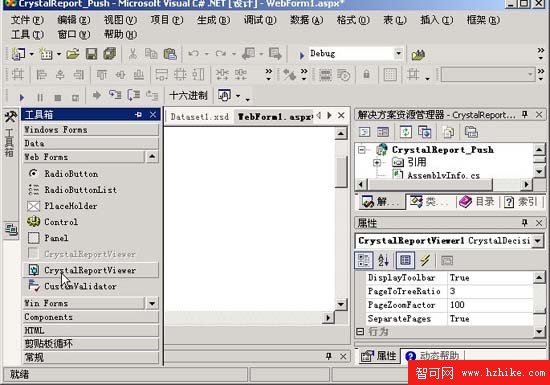Switch to 目录 contents tab

477,202
